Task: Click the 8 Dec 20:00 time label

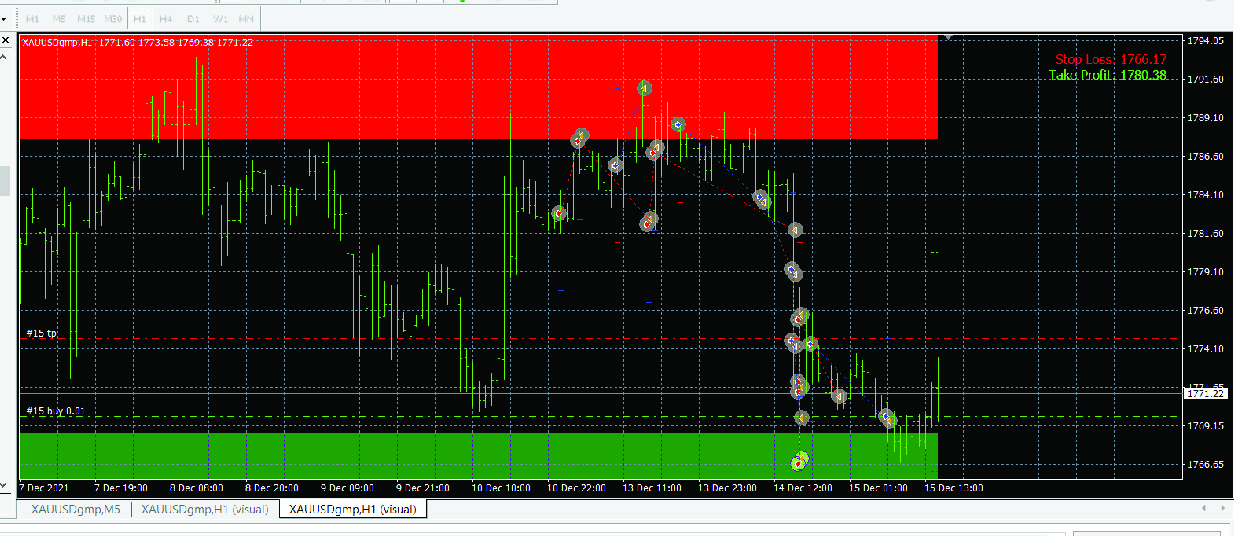Action: pos(273,488)
